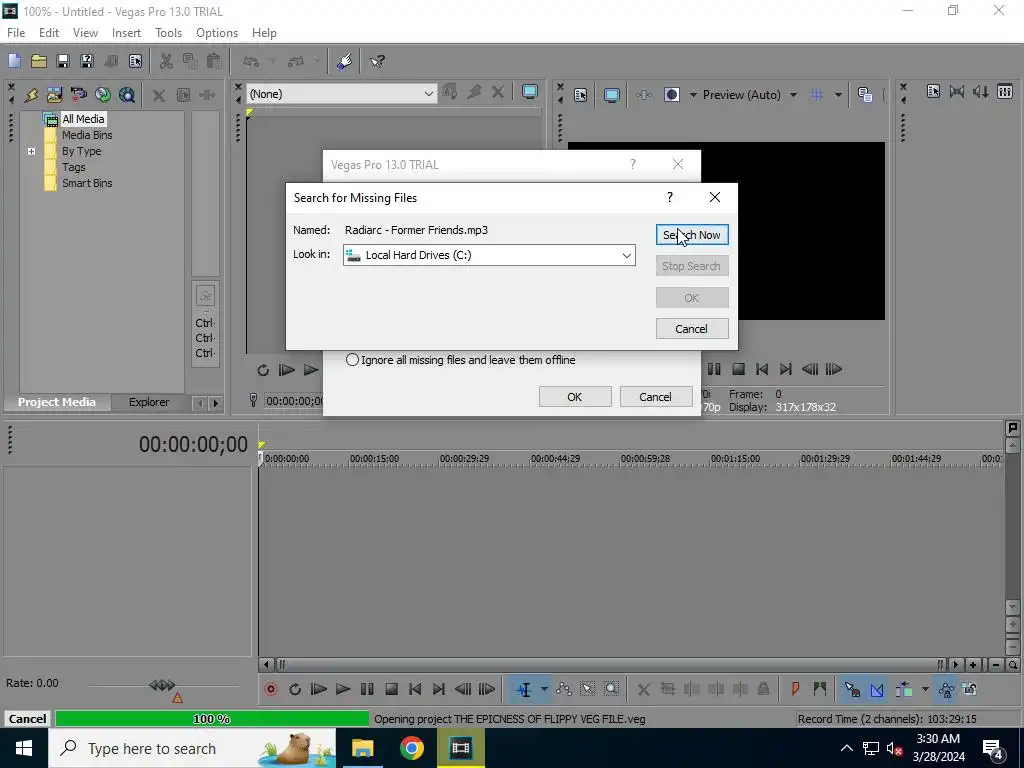Toggle trimmer external monitor icon
Image resolution: width=1024 pixels, height=768 pixels.
click(x=530, y=93)
